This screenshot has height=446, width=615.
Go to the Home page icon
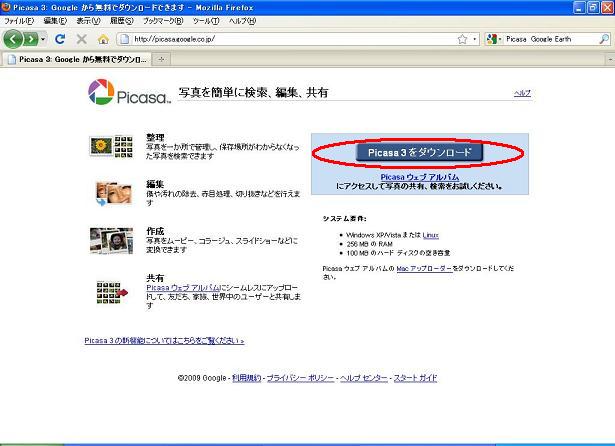pyautogui.click(x=103, y=39)
